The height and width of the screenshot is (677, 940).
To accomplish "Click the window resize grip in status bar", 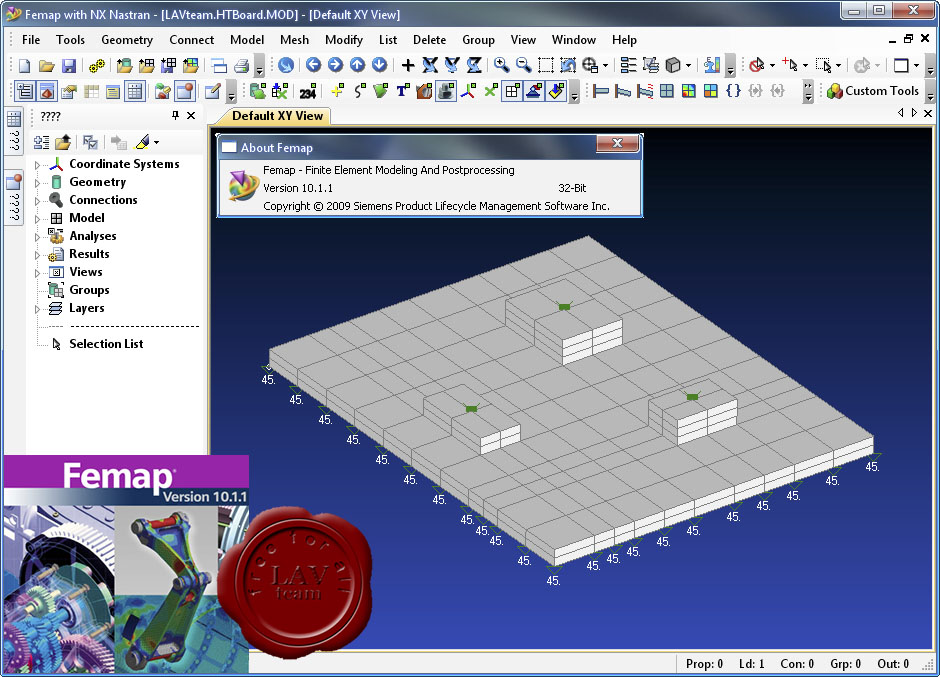I will coord(929,664).
